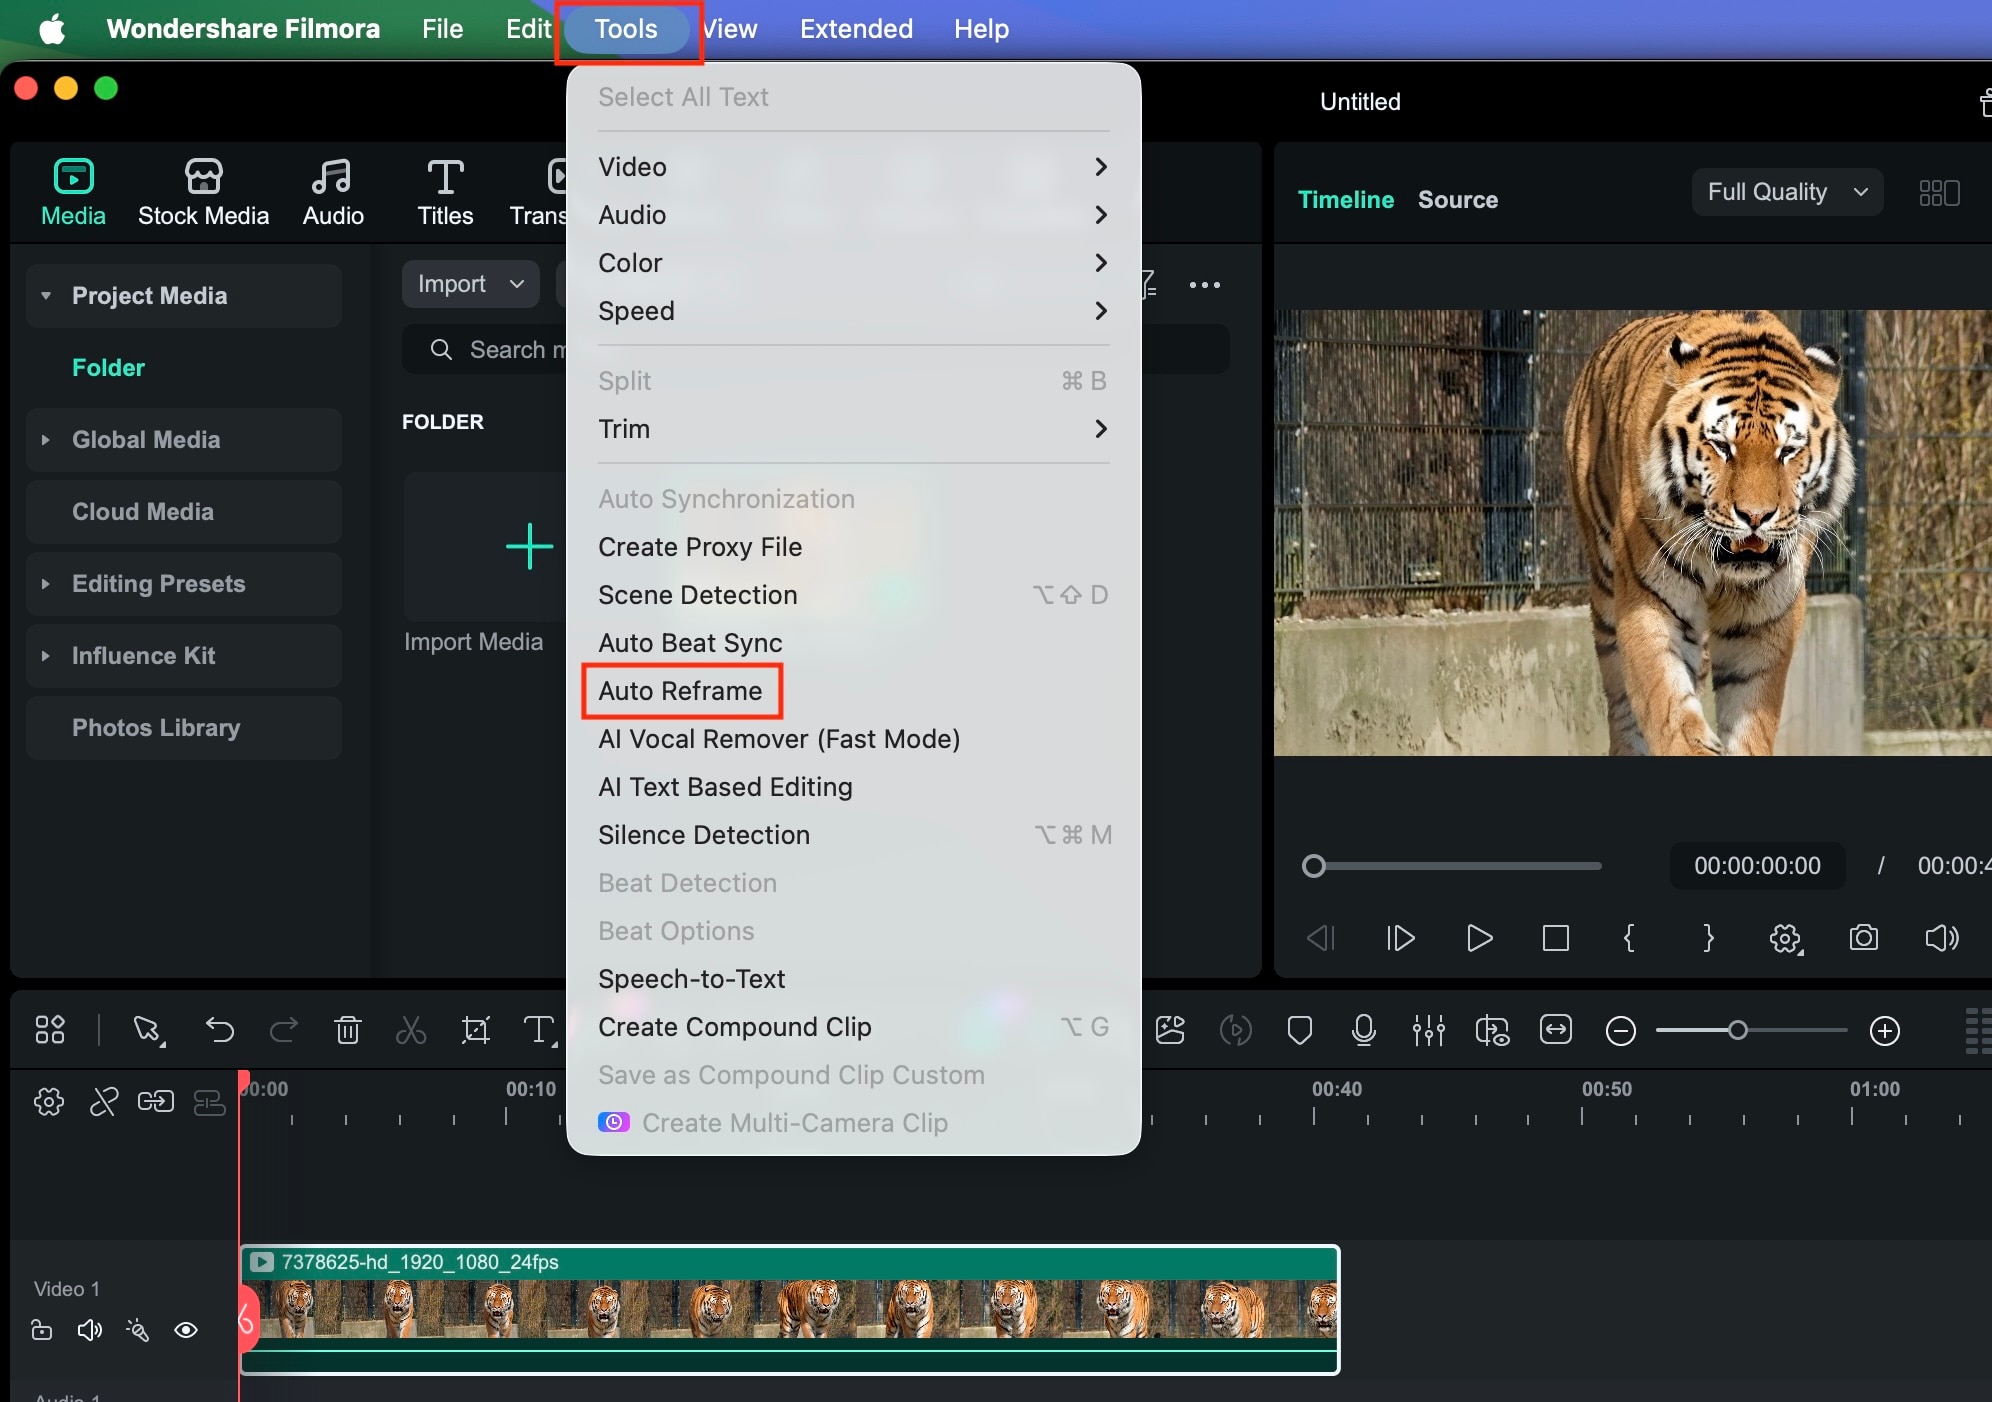Hide the Video 1 track with the eye toggle
1992x1402 pixels.
186,1331
